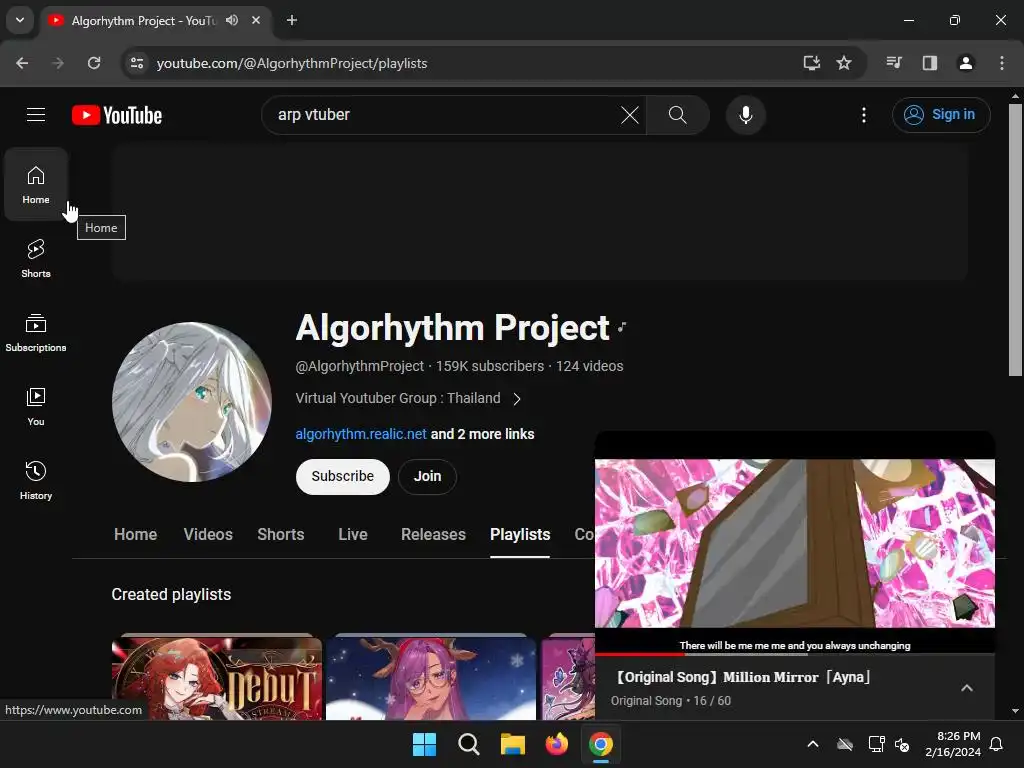Open Subscriptions in the sidebar
The width and height of the screenshot is (1024, 768).
36,332
